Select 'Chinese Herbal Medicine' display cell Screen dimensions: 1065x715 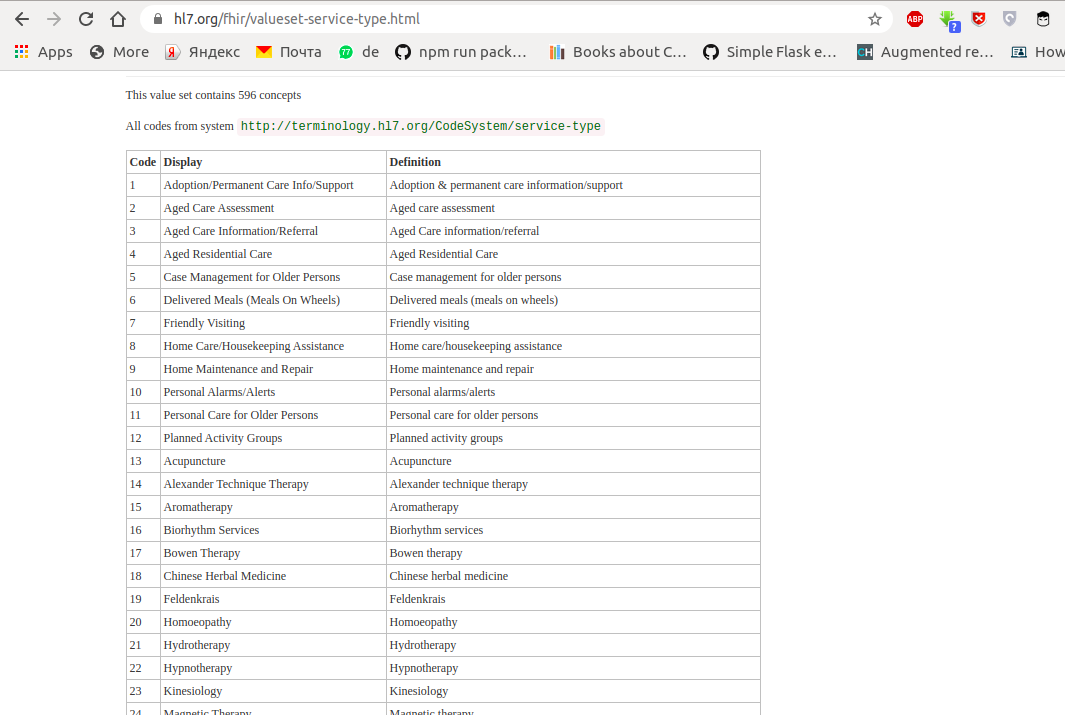[x=273, y=576]
